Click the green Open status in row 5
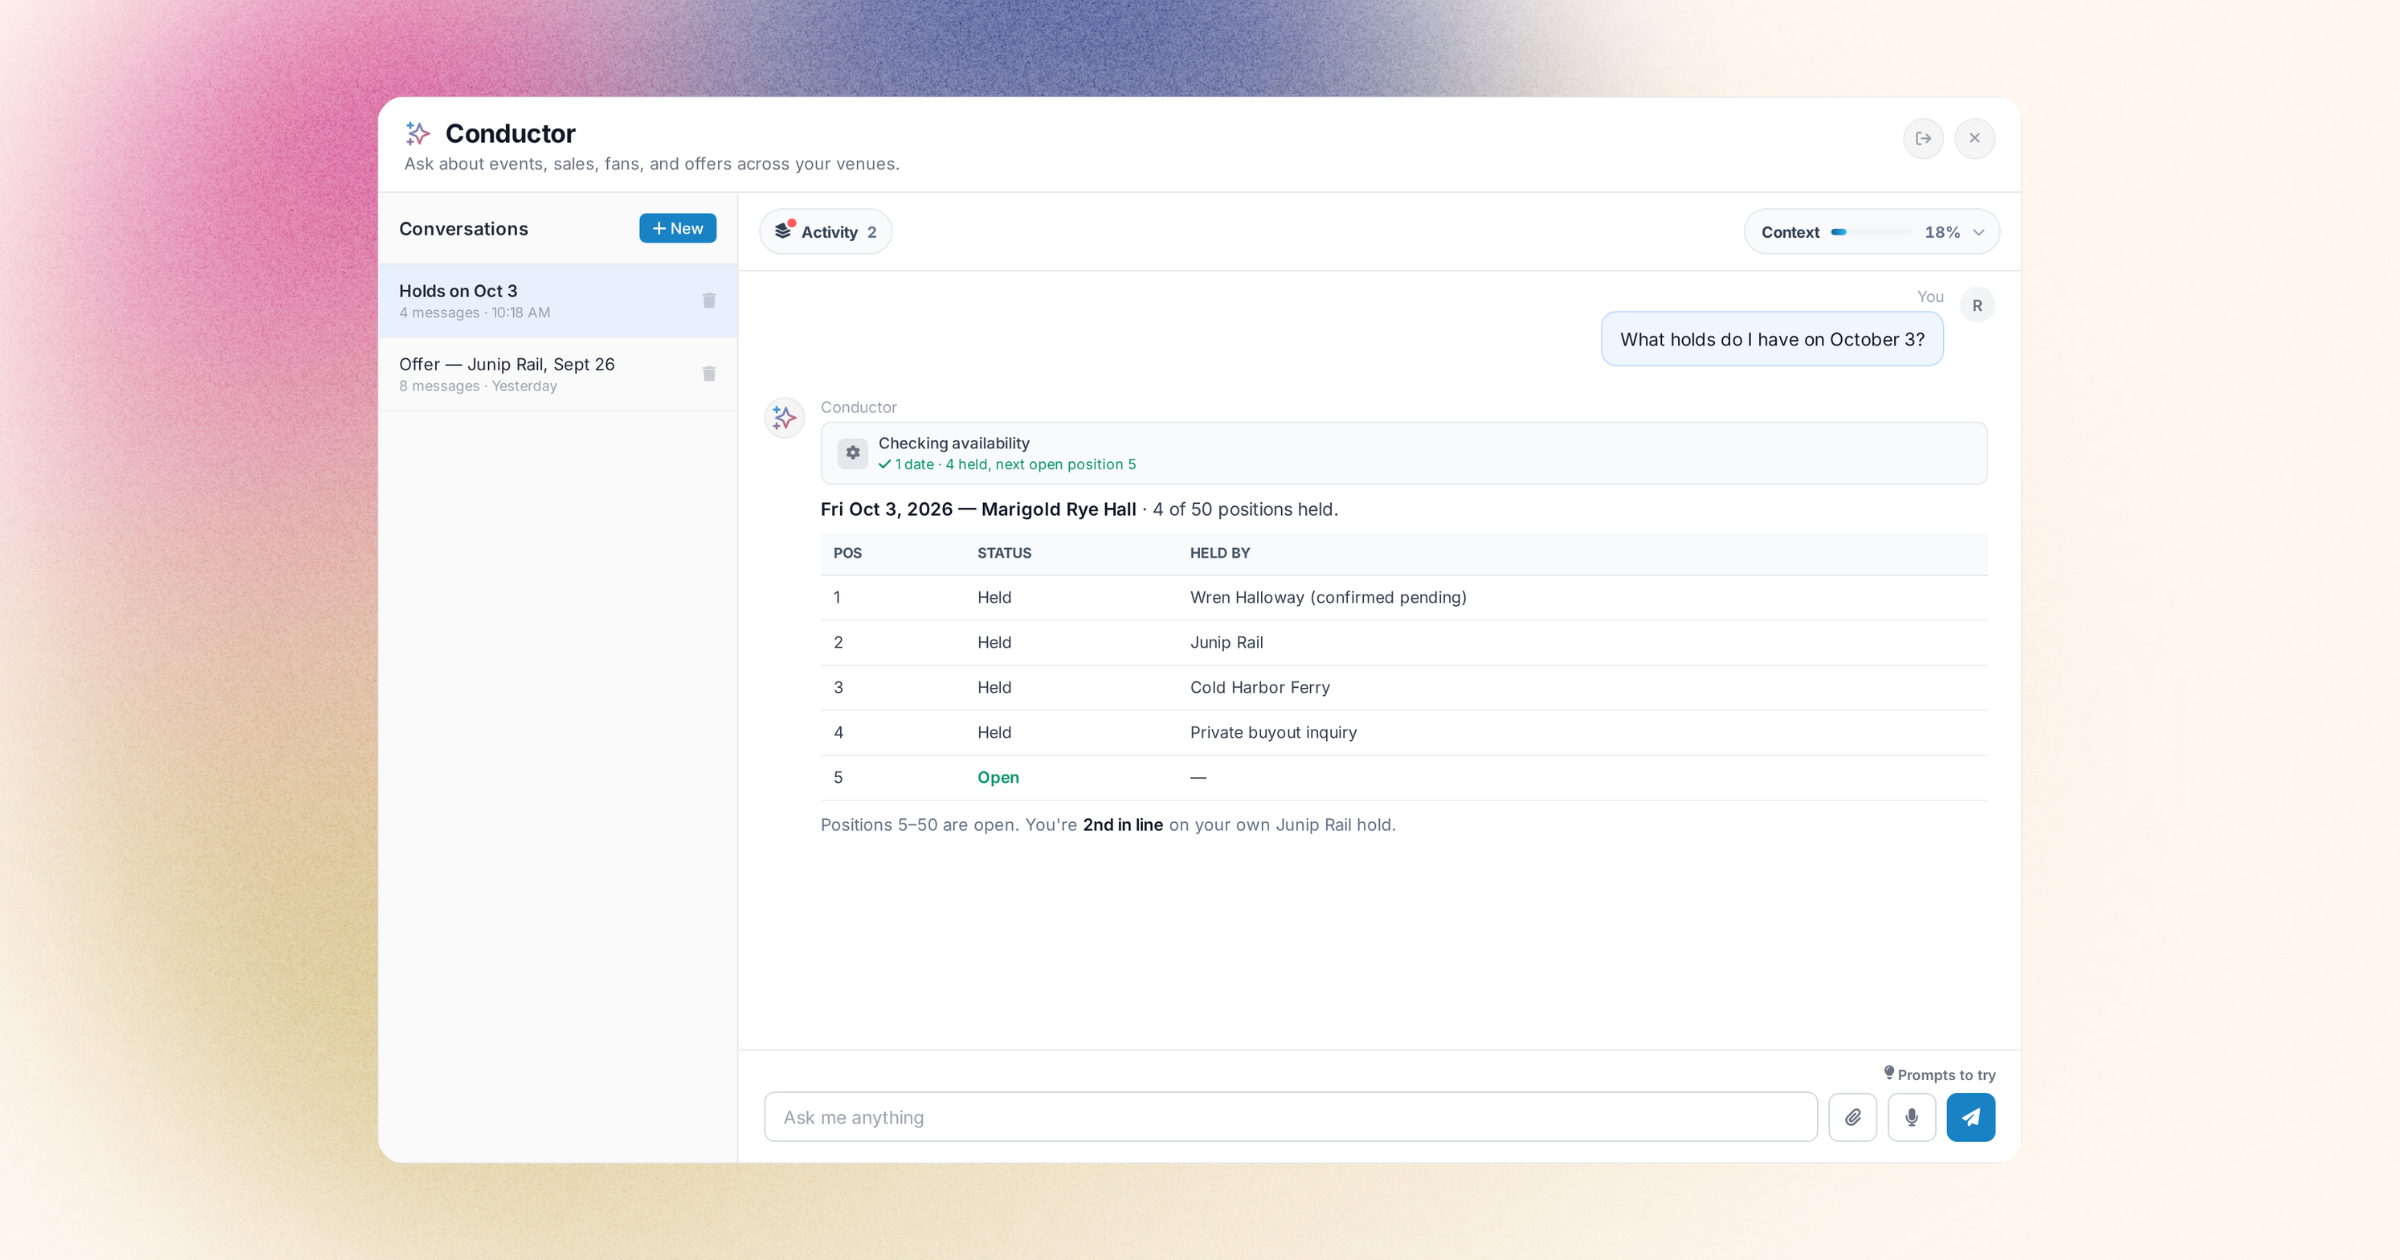 (998, 777)
